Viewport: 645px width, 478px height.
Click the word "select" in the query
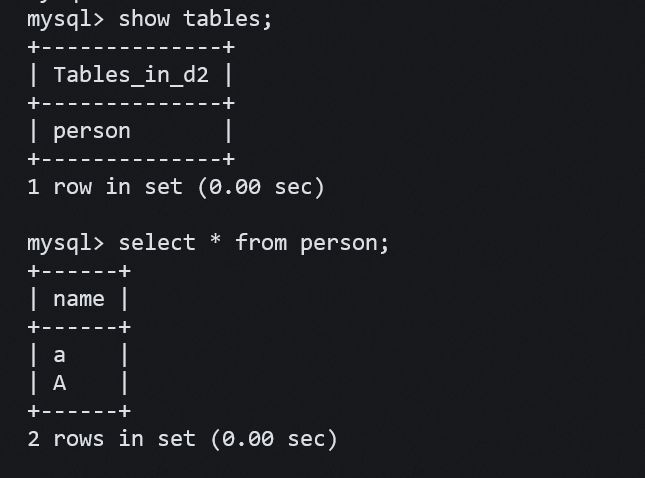157,243
